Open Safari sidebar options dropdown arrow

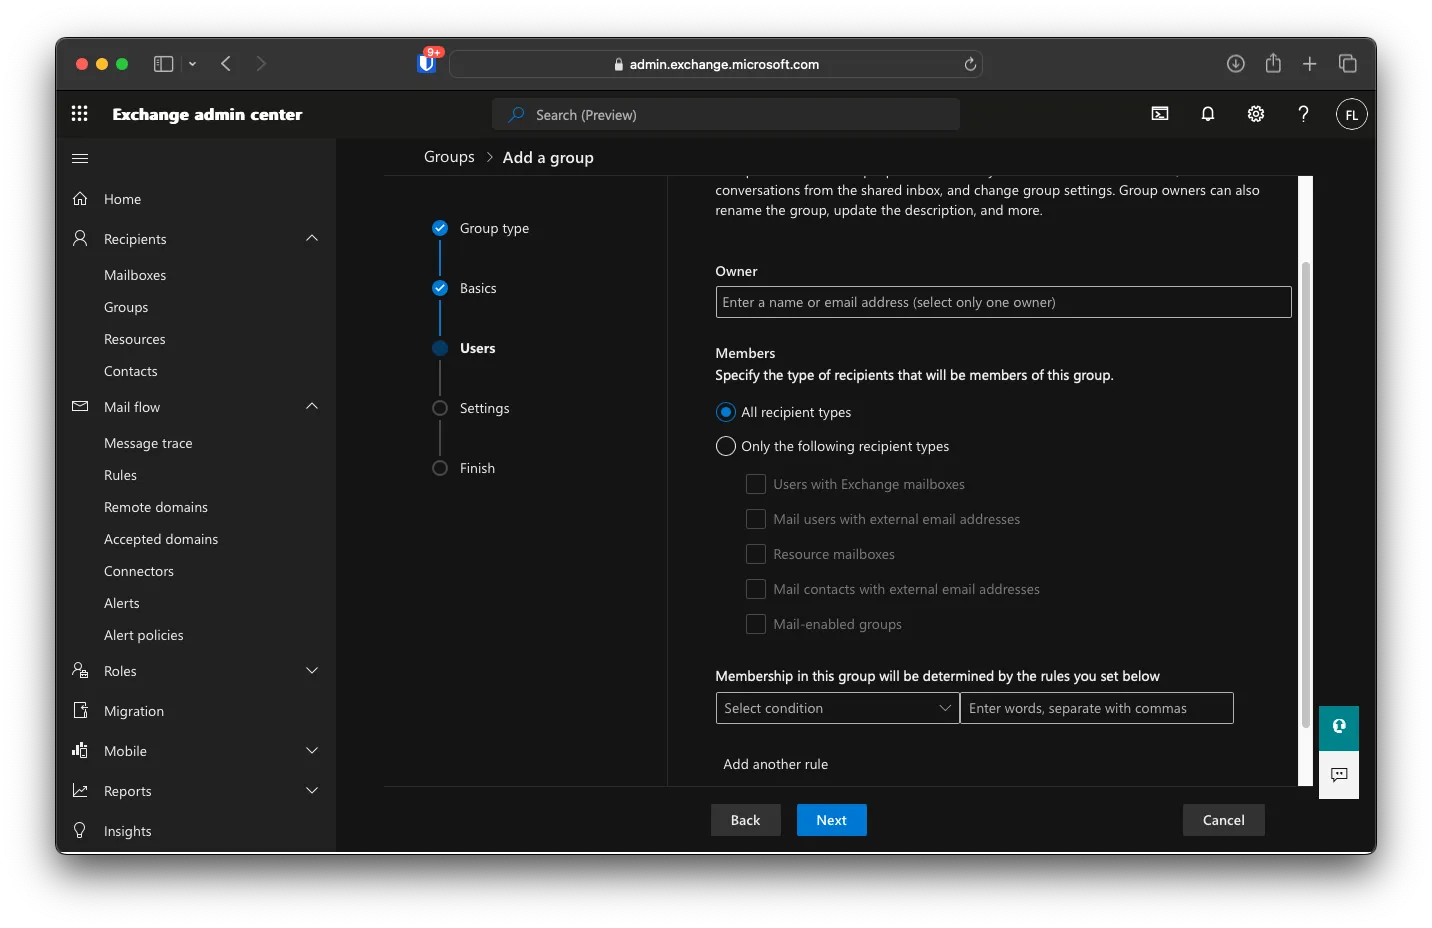[x=192, y=64]
